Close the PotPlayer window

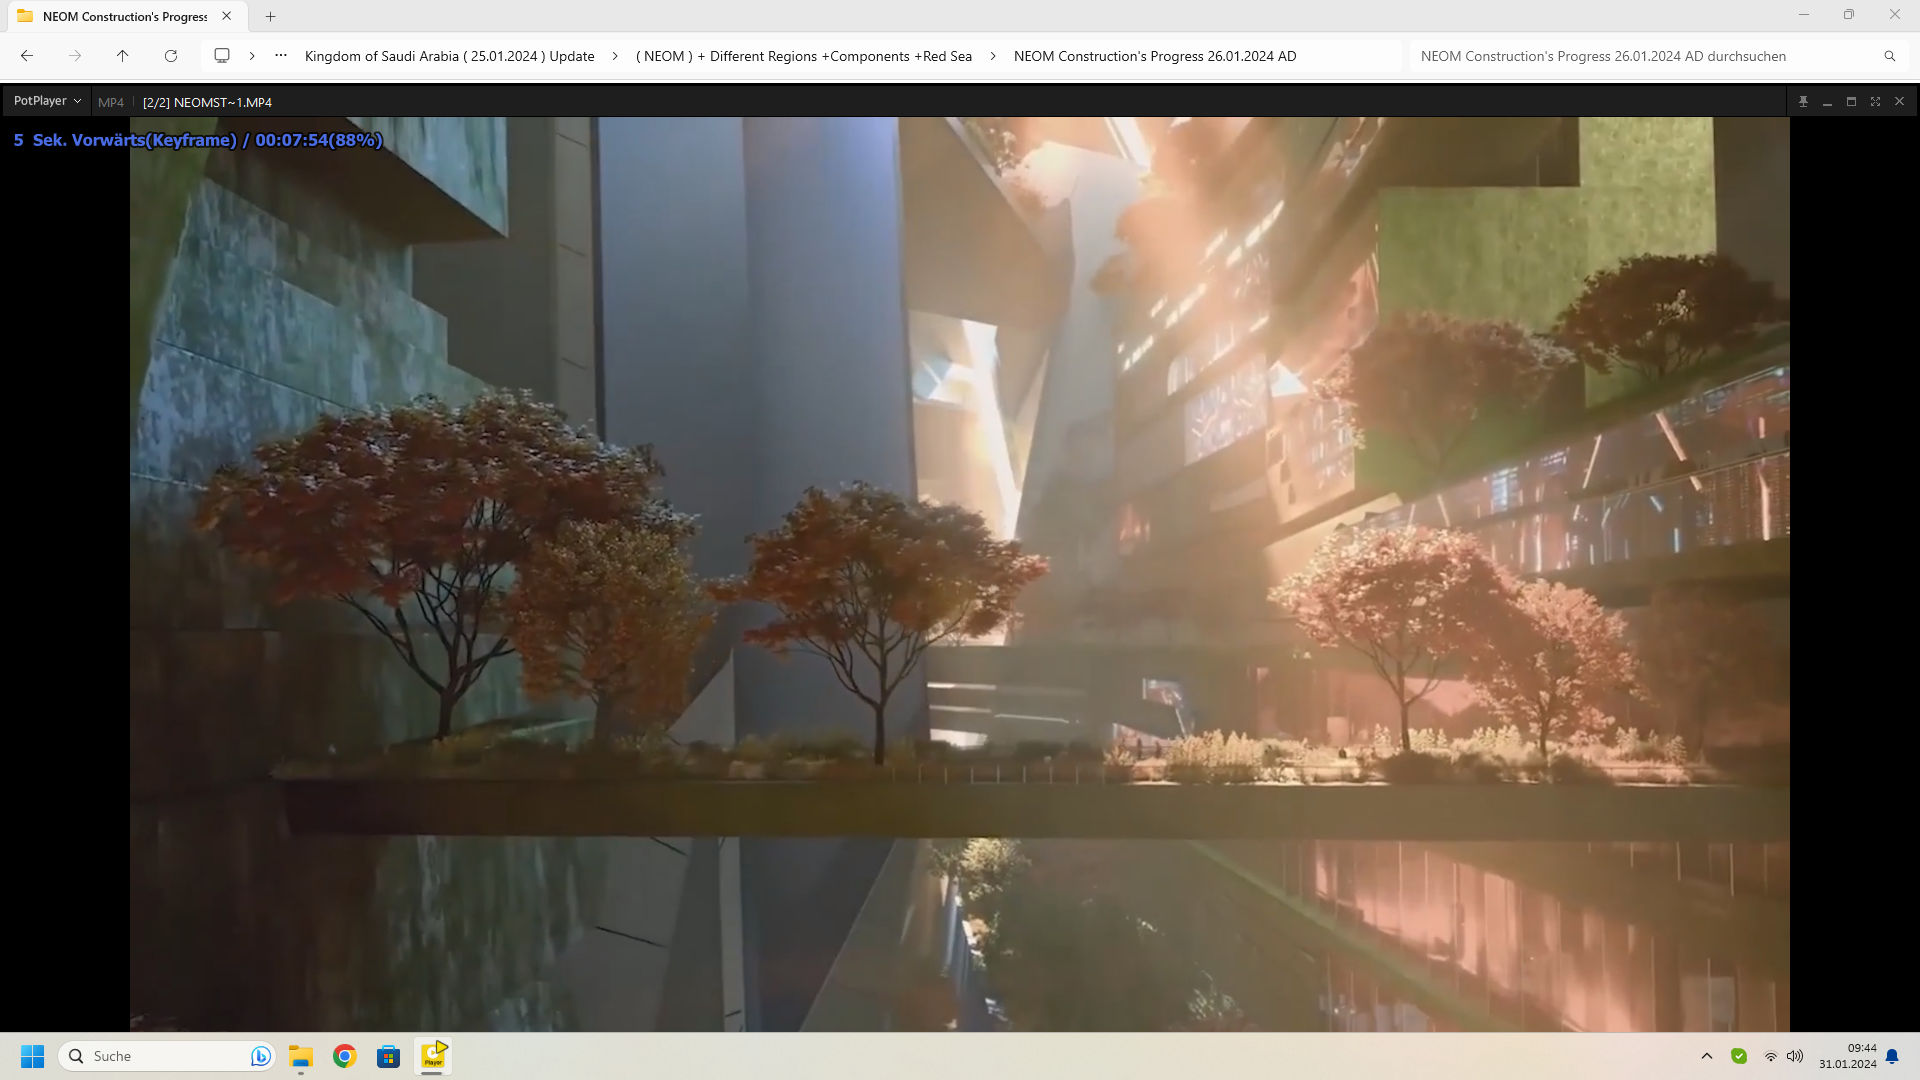coord(1899,102)
